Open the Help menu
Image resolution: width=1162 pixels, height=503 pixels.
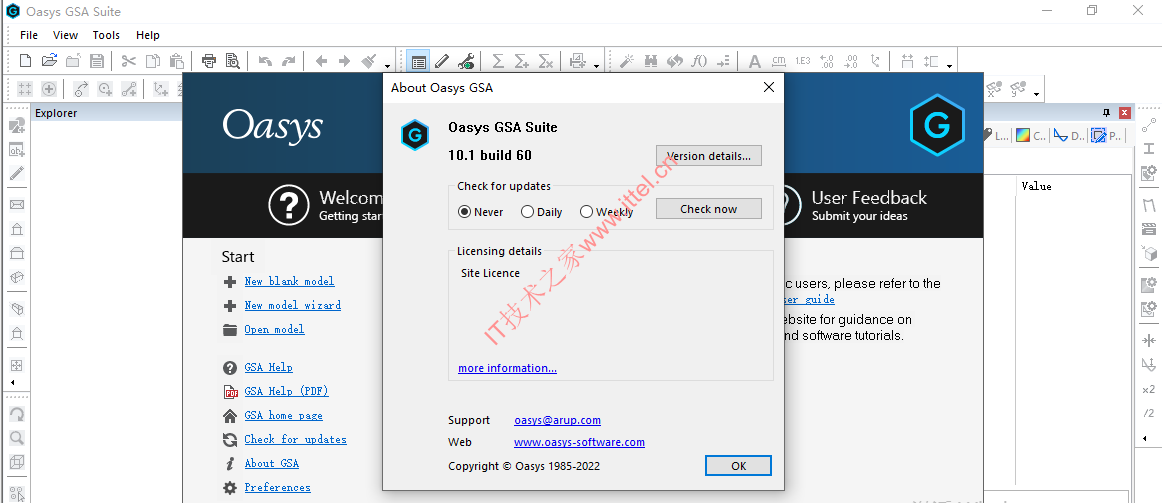pos(147,35)
